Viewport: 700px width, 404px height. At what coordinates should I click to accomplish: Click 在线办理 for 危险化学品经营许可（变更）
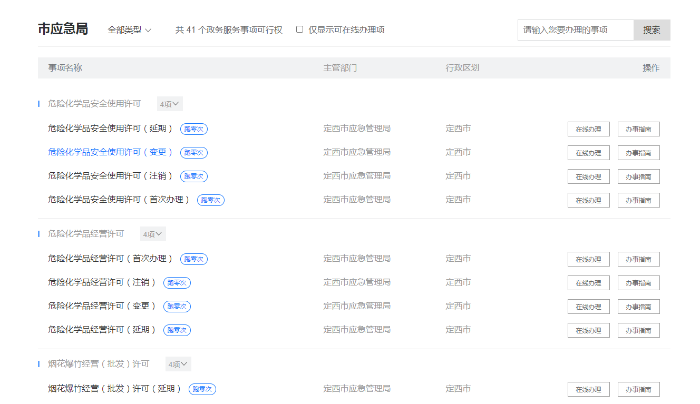pyautogui.click(x=588, y=306)
